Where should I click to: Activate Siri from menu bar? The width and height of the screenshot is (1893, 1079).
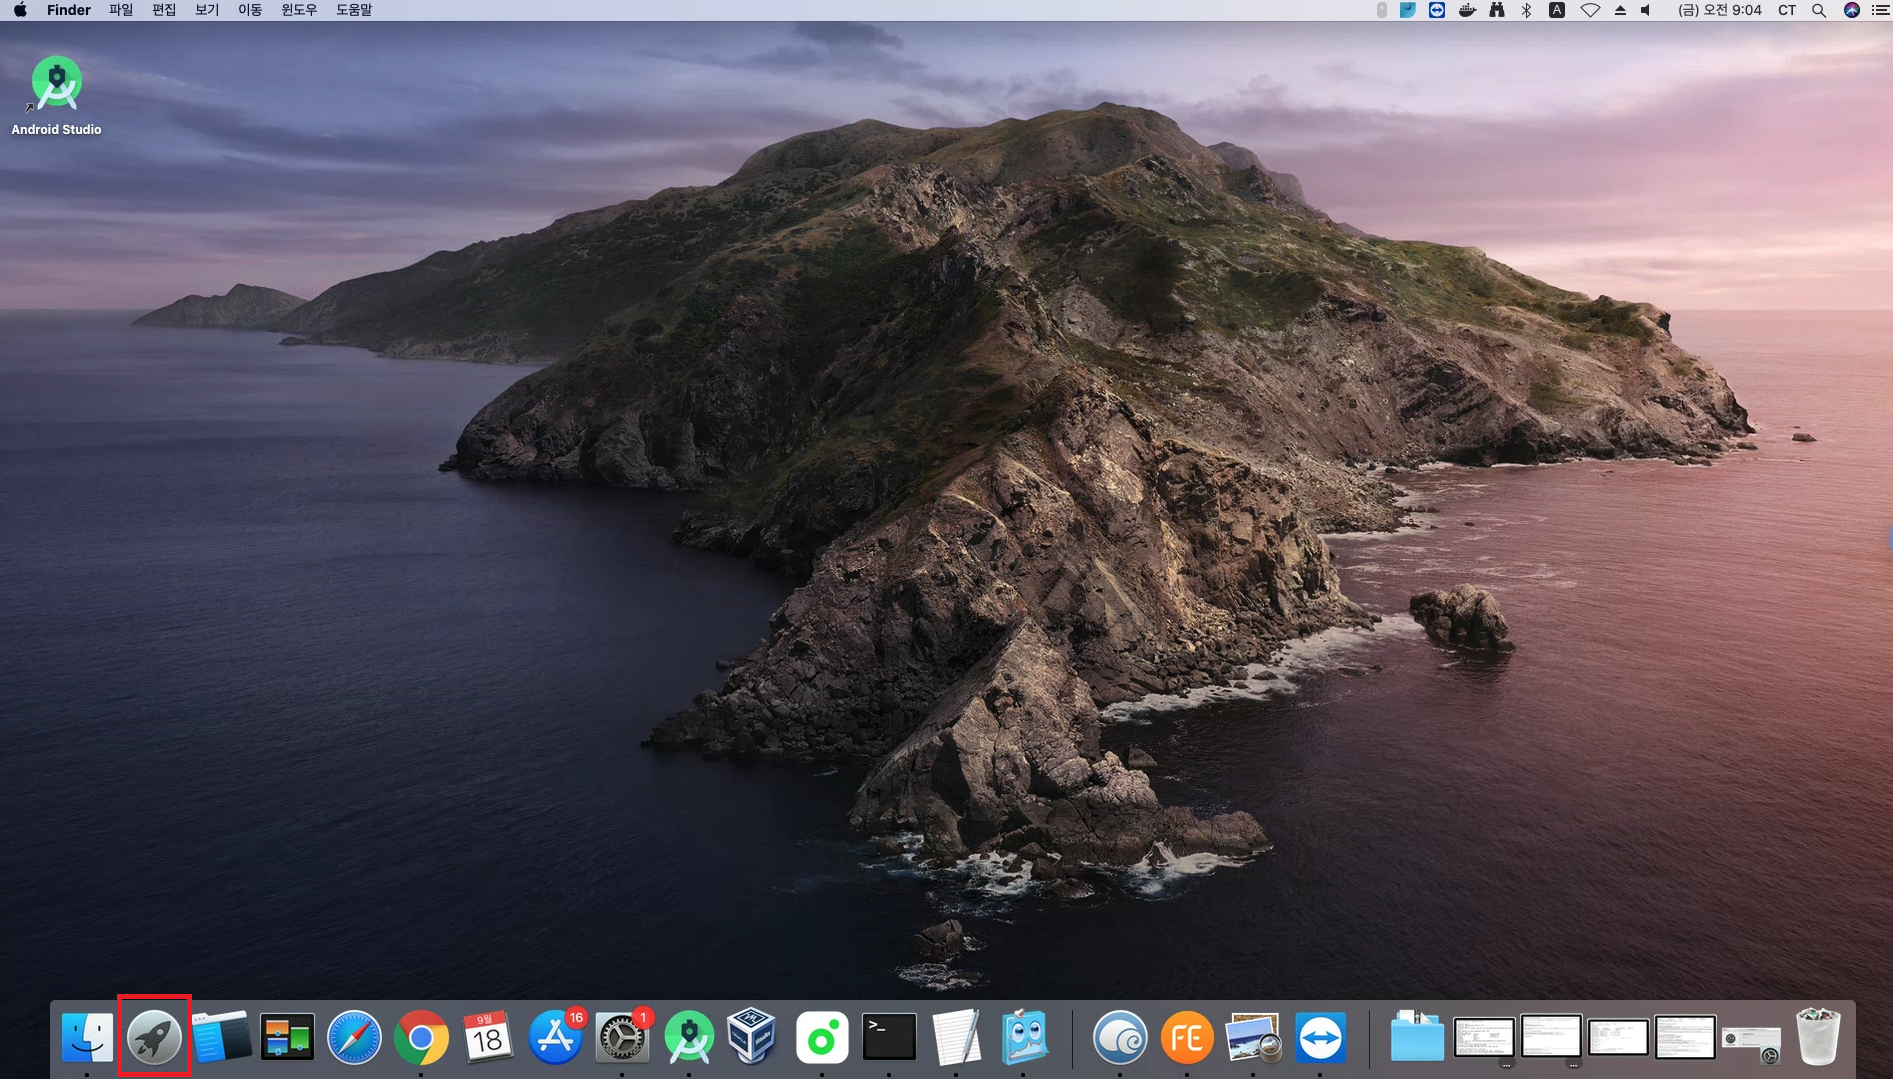coord(1852,10)
